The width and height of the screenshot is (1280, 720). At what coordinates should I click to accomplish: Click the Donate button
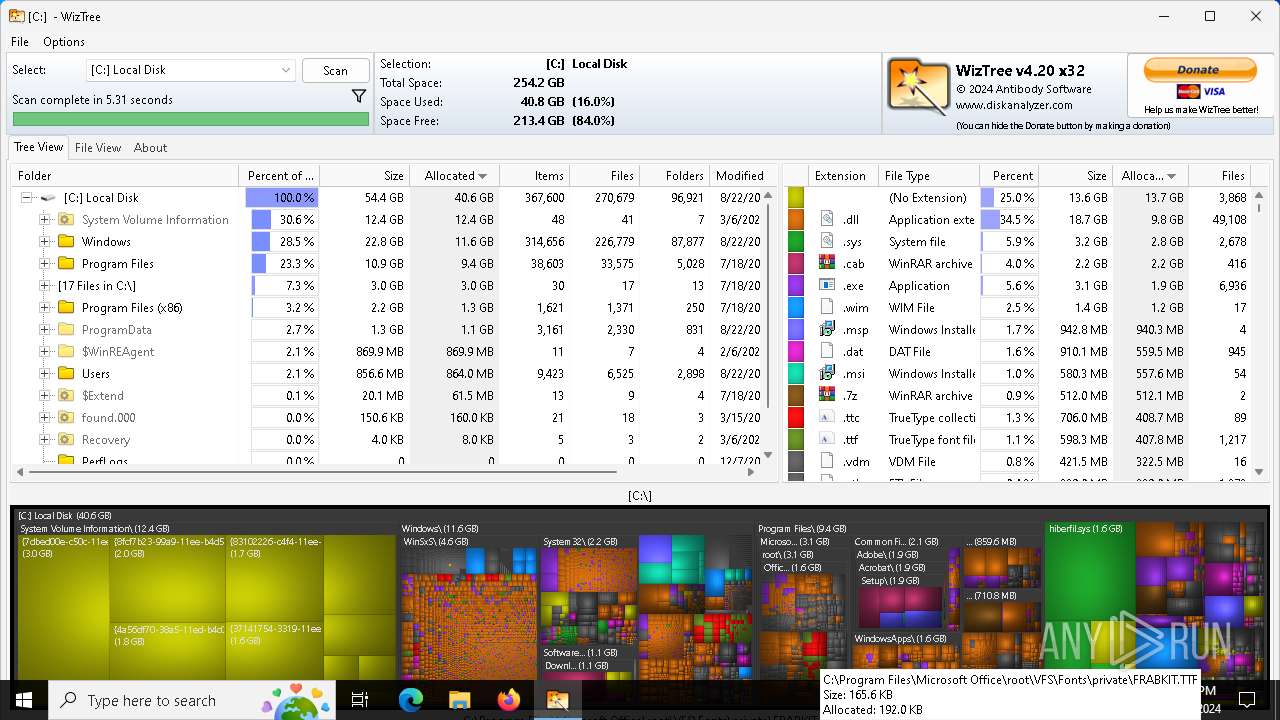pyautogui.click(x=1199, y=70)
